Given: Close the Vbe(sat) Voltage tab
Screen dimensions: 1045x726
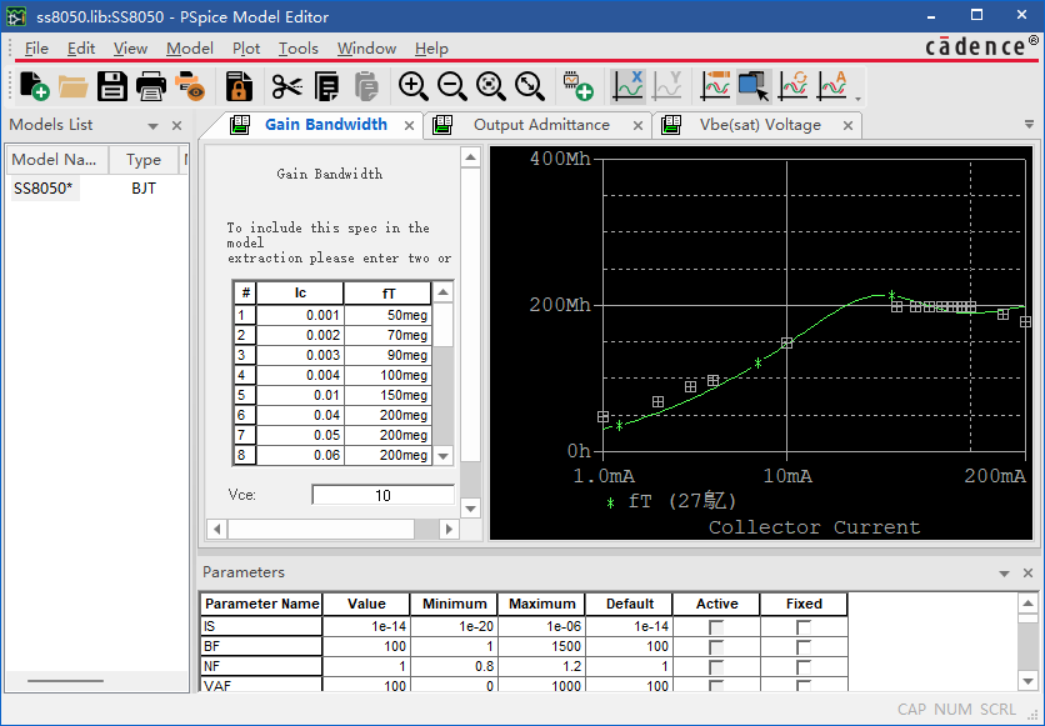Looking at the screenshot, I should pos(848,125).
